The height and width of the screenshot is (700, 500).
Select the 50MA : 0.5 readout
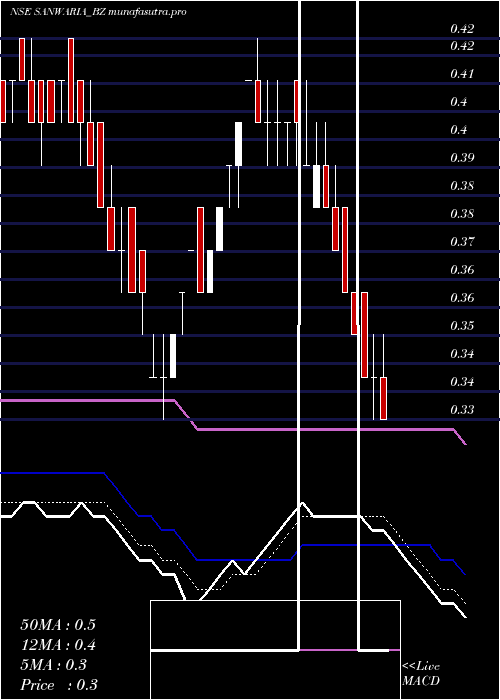tap(58, 625)
